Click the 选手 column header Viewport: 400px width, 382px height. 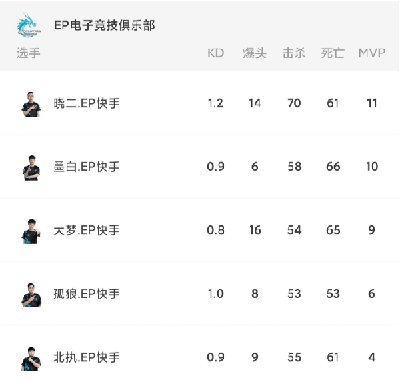tap(29, 53)
